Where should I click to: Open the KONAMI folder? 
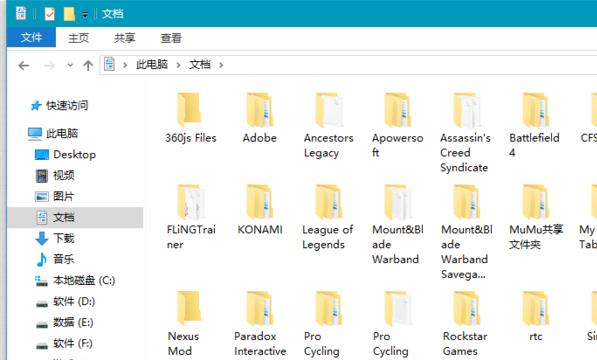coord(260,210)
